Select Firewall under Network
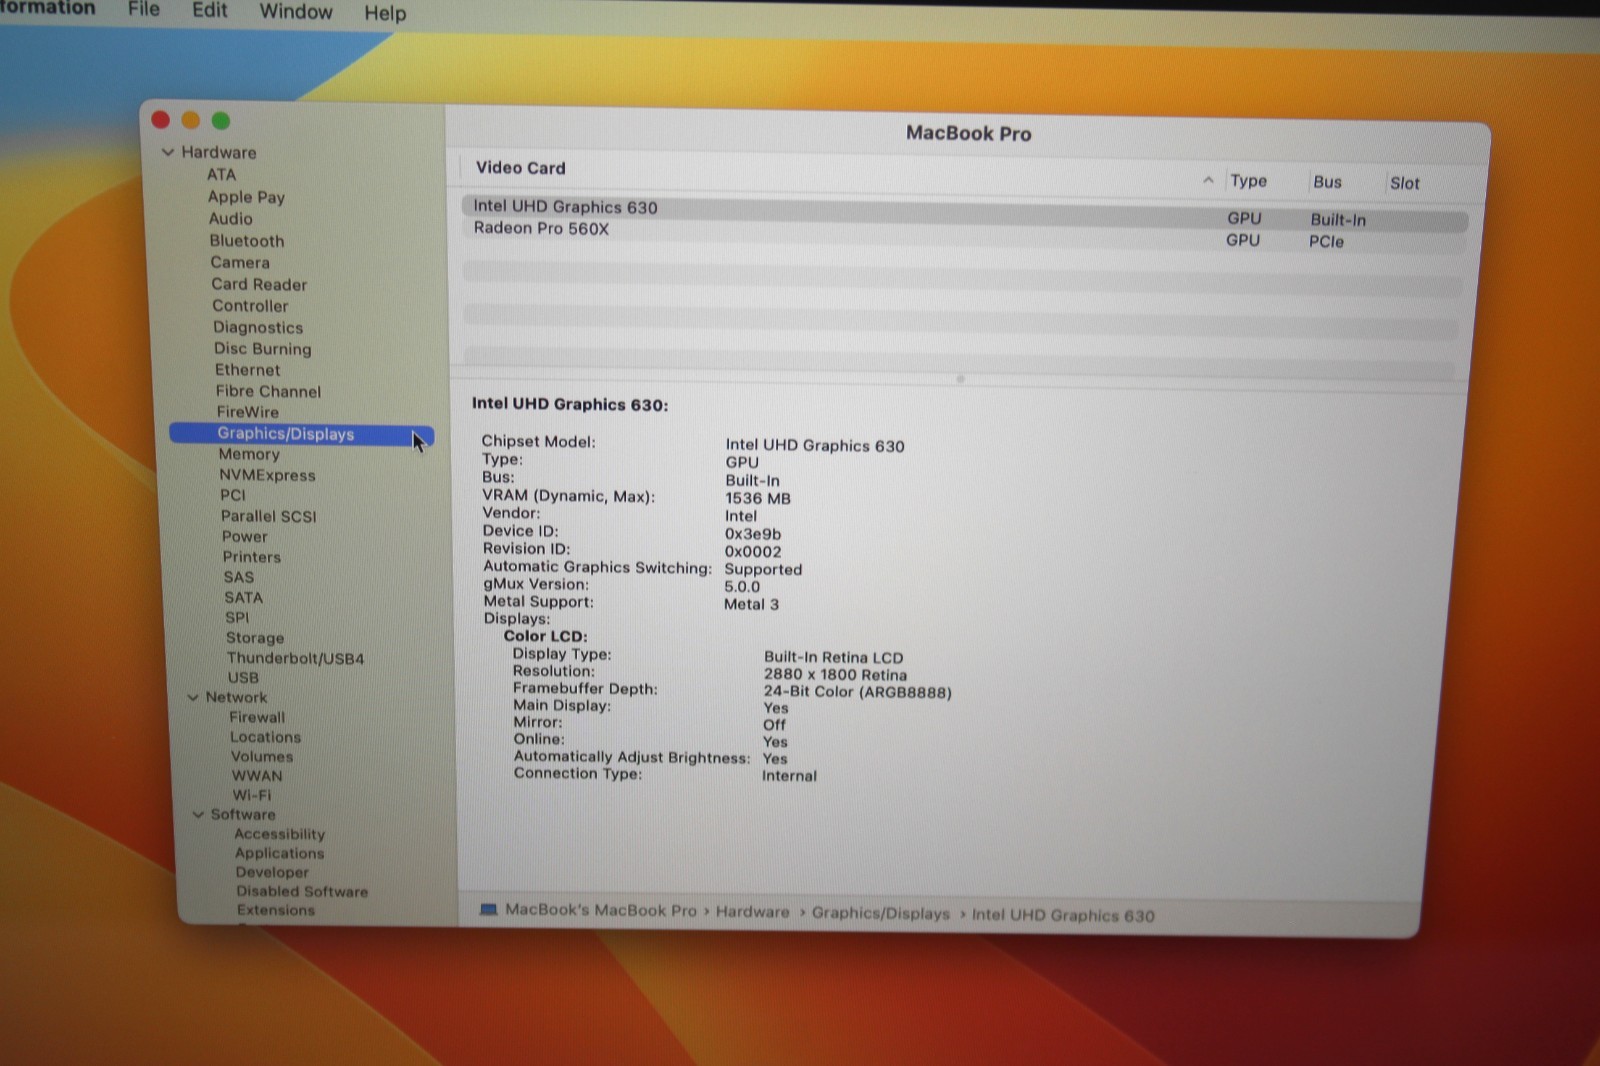The width and height of the screenshot is (1600, 1066). (257, 717)
